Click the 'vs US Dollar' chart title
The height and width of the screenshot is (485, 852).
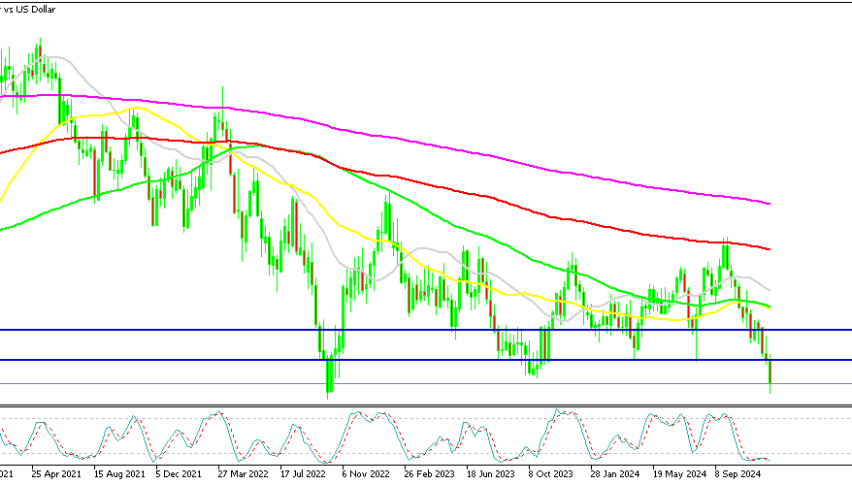point(28,9)
